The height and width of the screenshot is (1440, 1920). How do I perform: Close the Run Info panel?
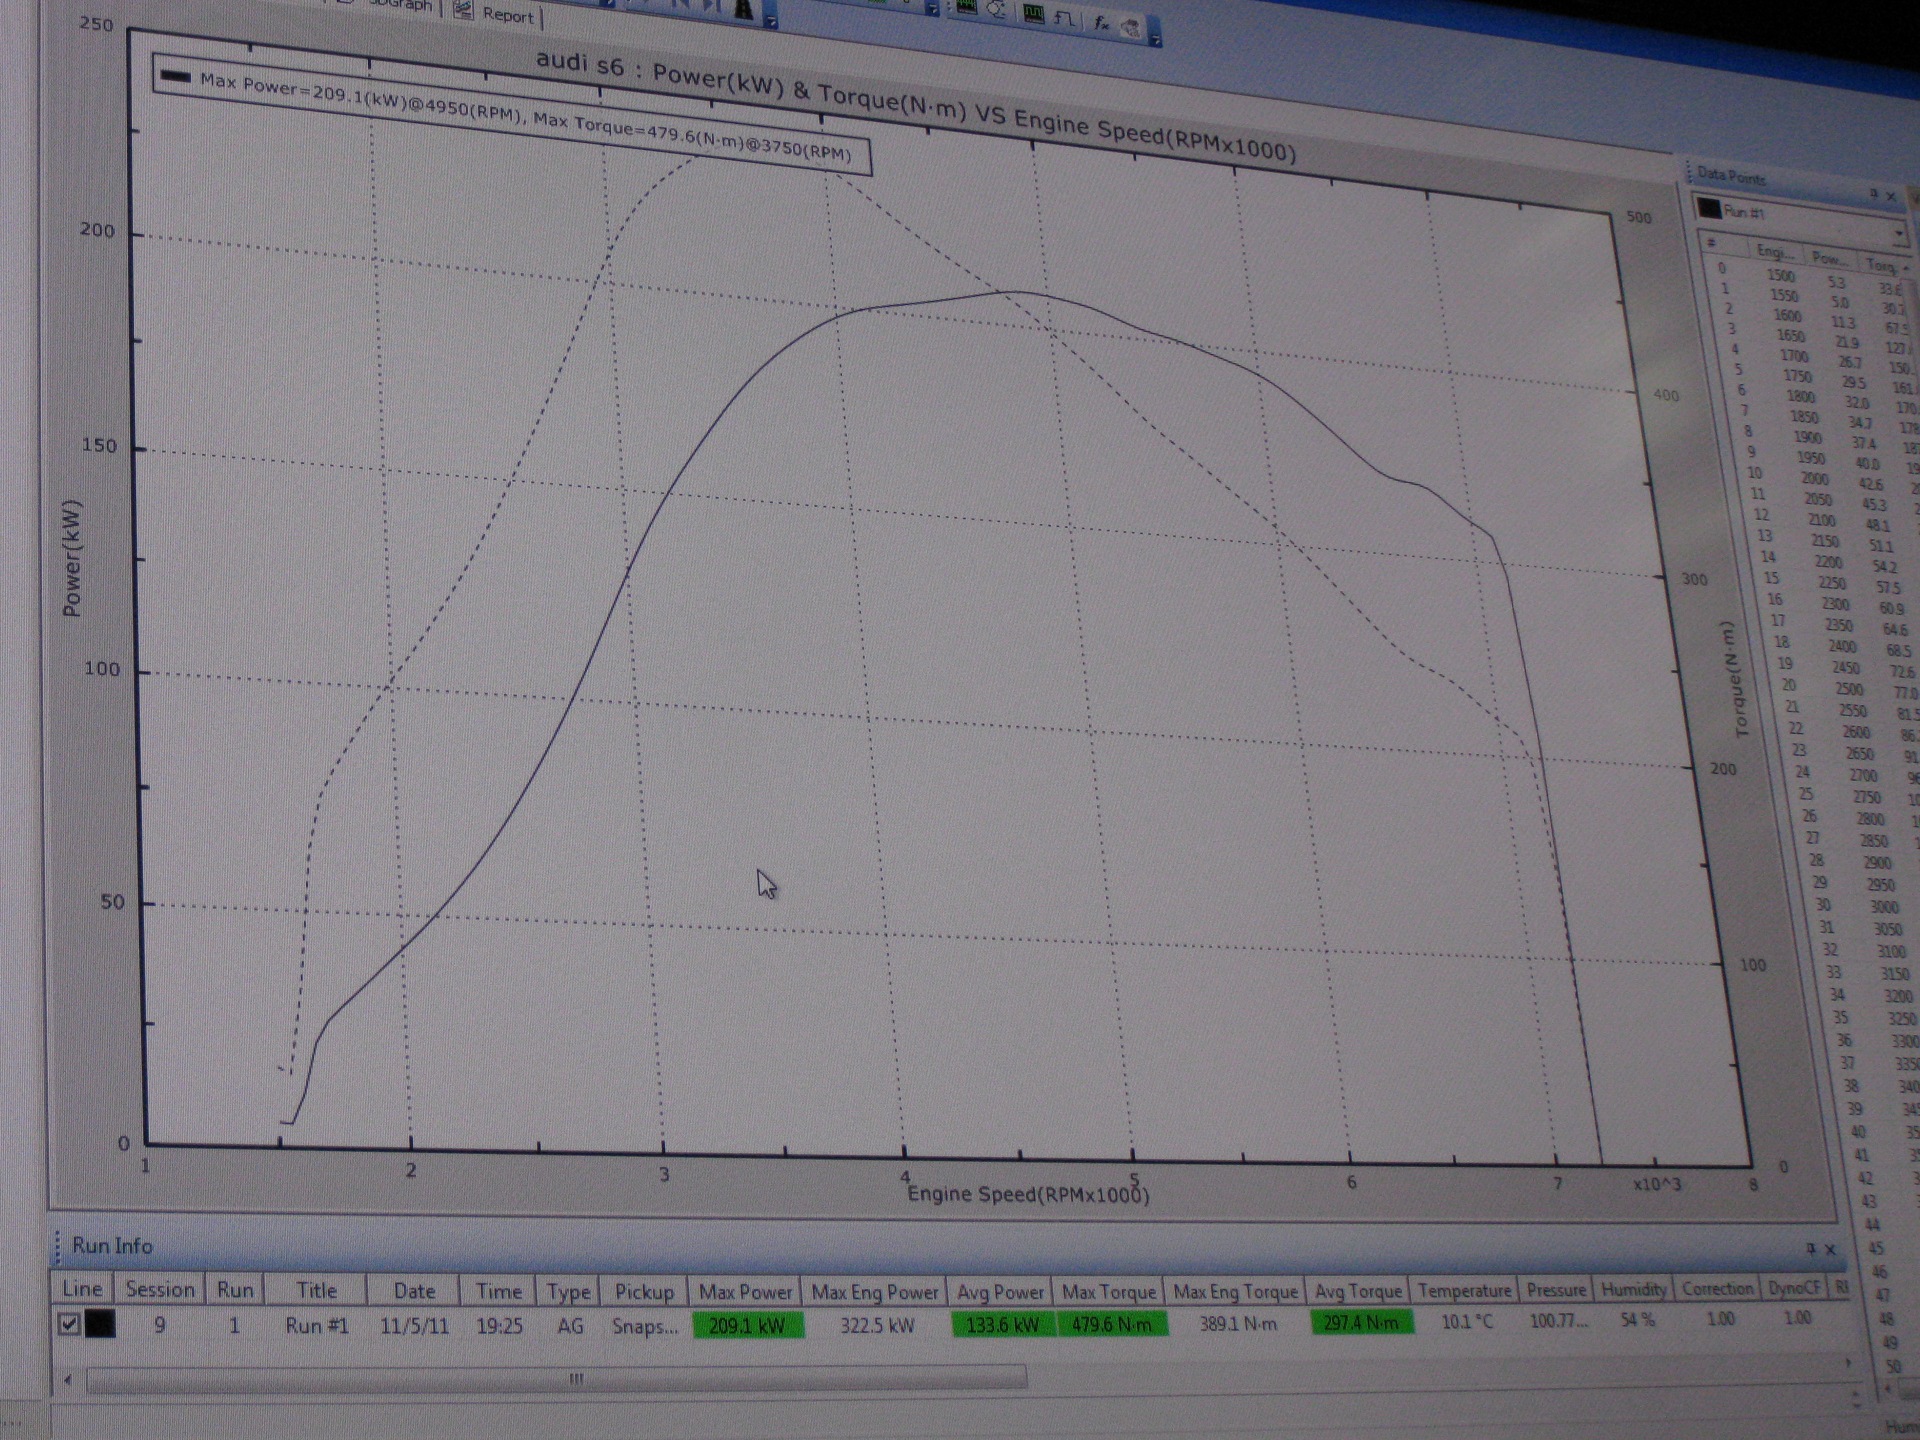[x=1830, y=1249]
